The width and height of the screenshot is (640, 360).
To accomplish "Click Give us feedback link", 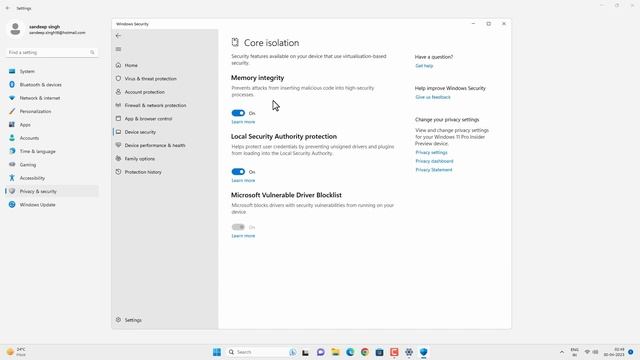I will pos(433,97).
